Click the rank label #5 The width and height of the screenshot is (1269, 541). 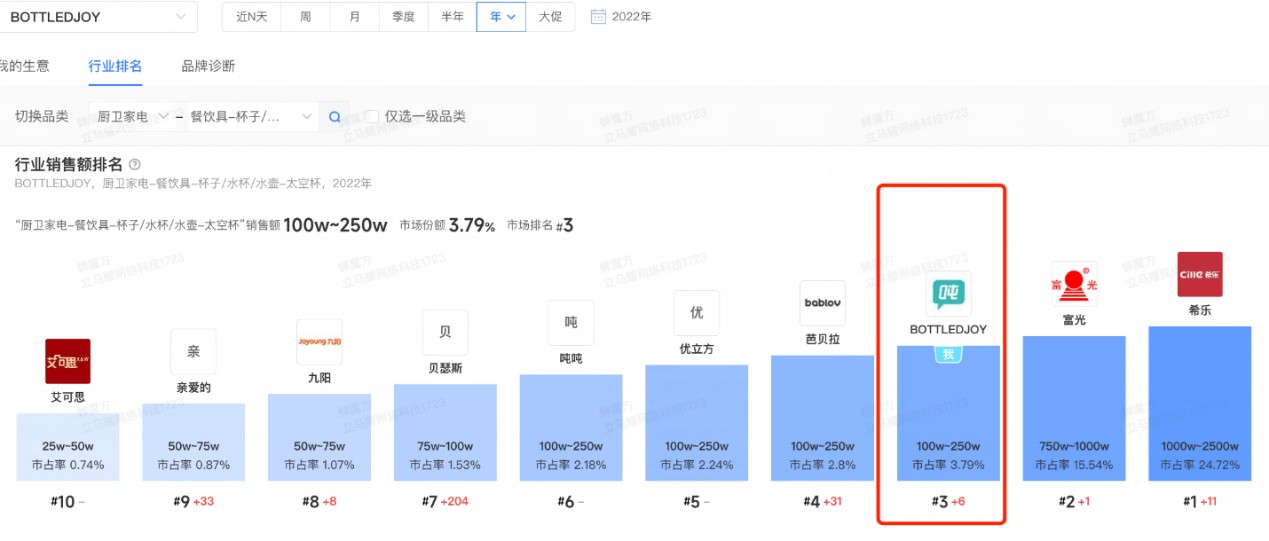[697, 502]
